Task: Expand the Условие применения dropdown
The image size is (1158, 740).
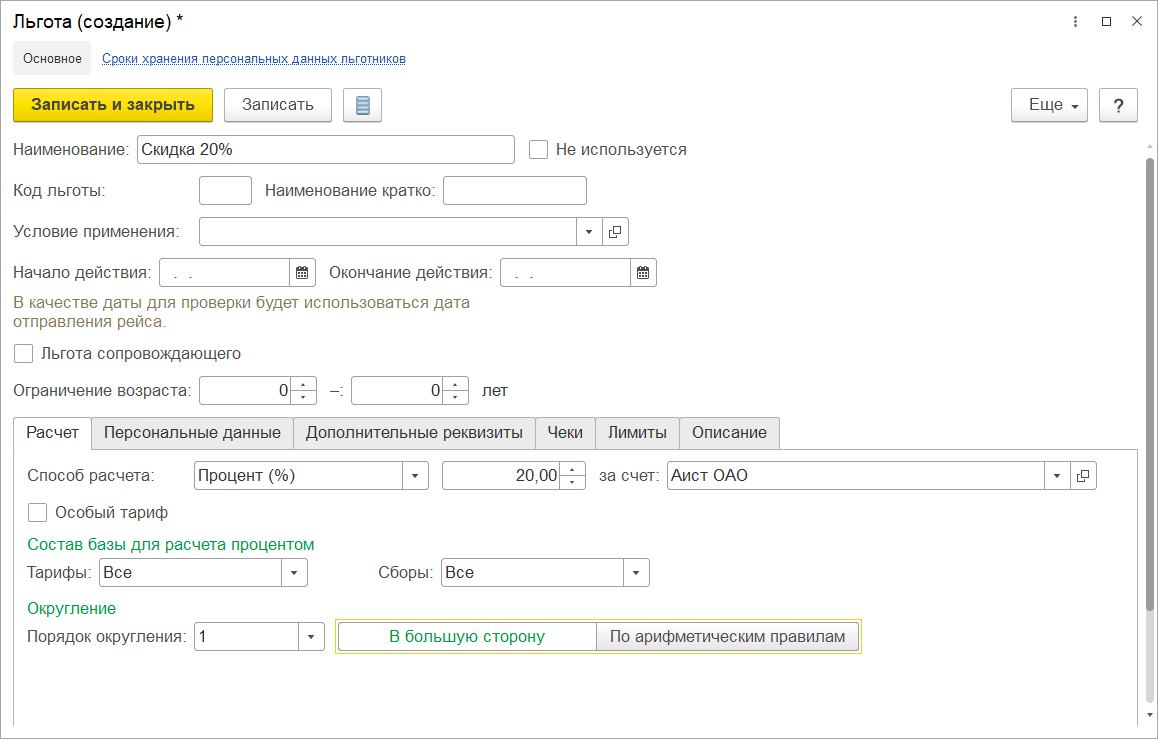Action: coord(589,231)
